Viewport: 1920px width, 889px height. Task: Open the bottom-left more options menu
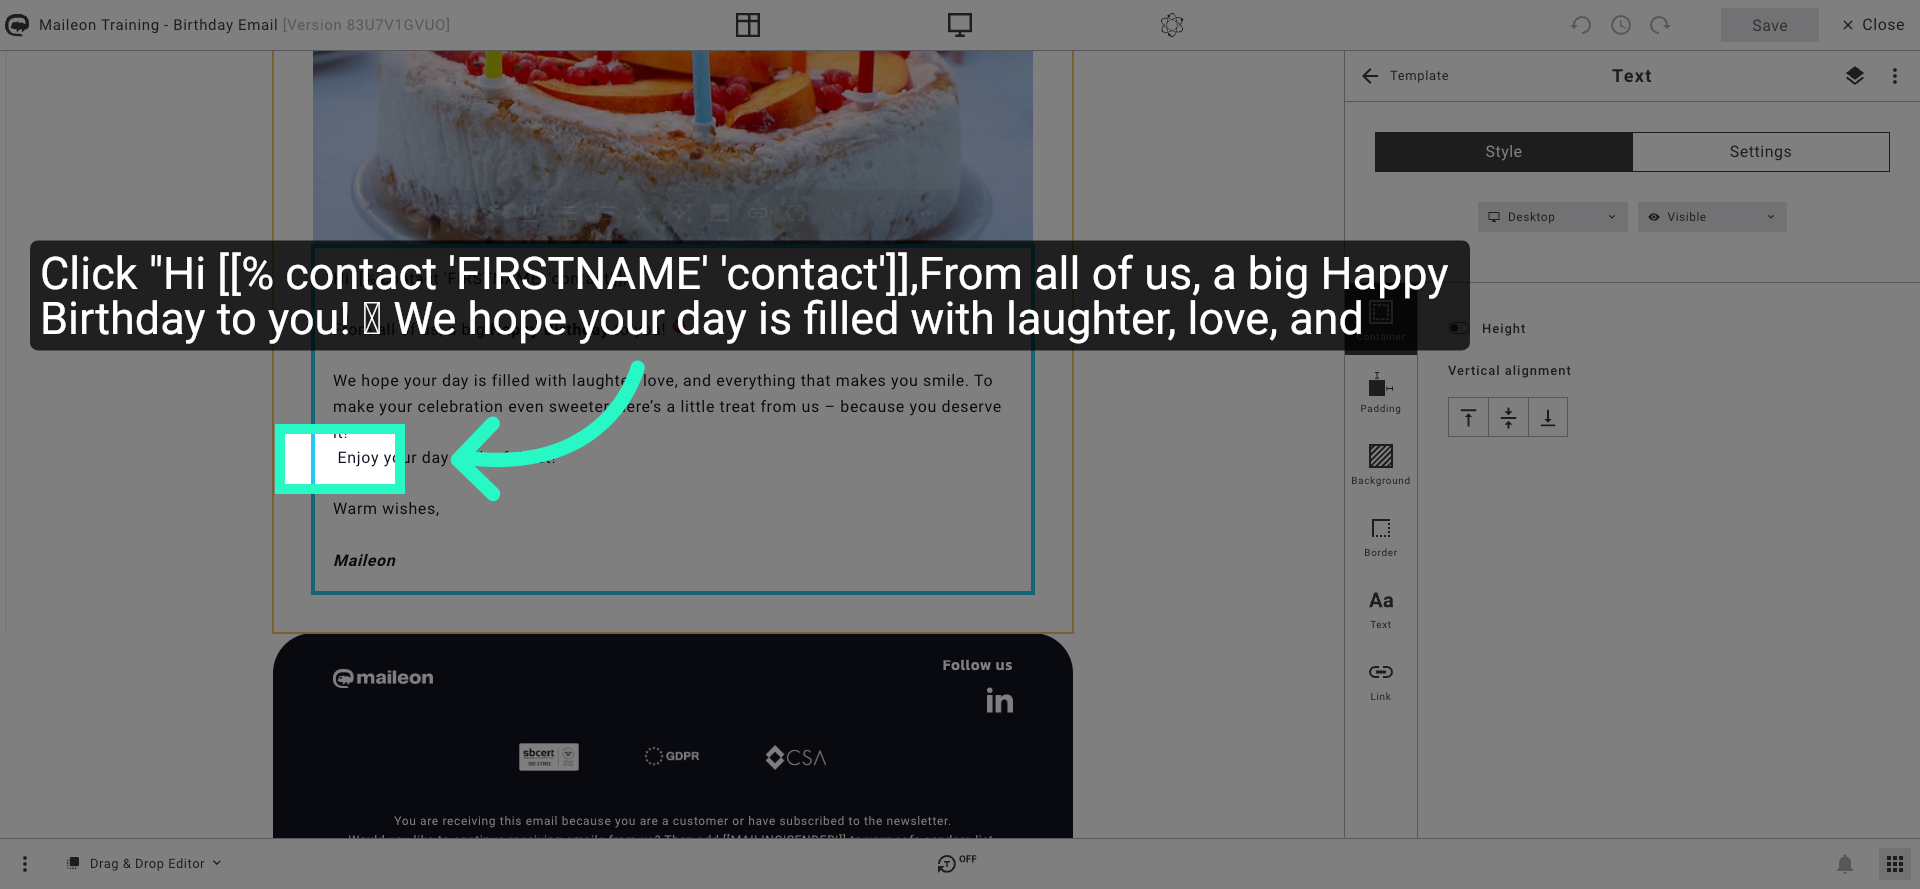pos(25,864)
